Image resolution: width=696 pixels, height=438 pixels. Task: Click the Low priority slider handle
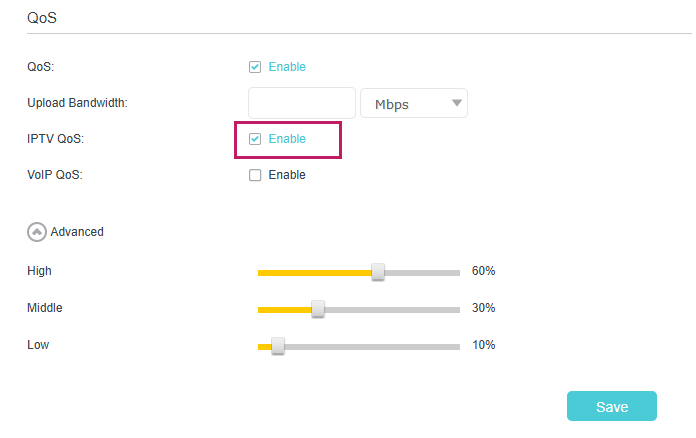(278, 346)
